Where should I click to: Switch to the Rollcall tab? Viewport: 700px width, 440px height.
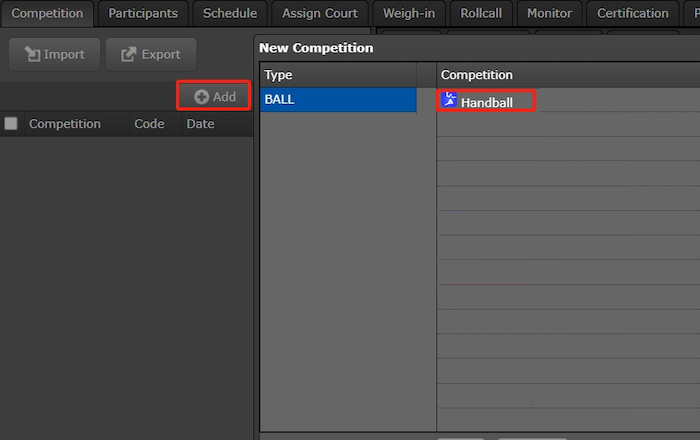[x=482, y=13]
